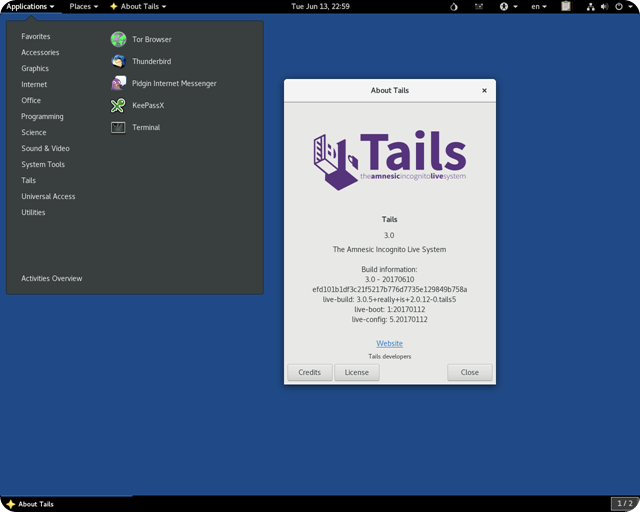The height and width of the screenshot is (512, 640).
Task: Click the License button
Action: pos(357,372)
